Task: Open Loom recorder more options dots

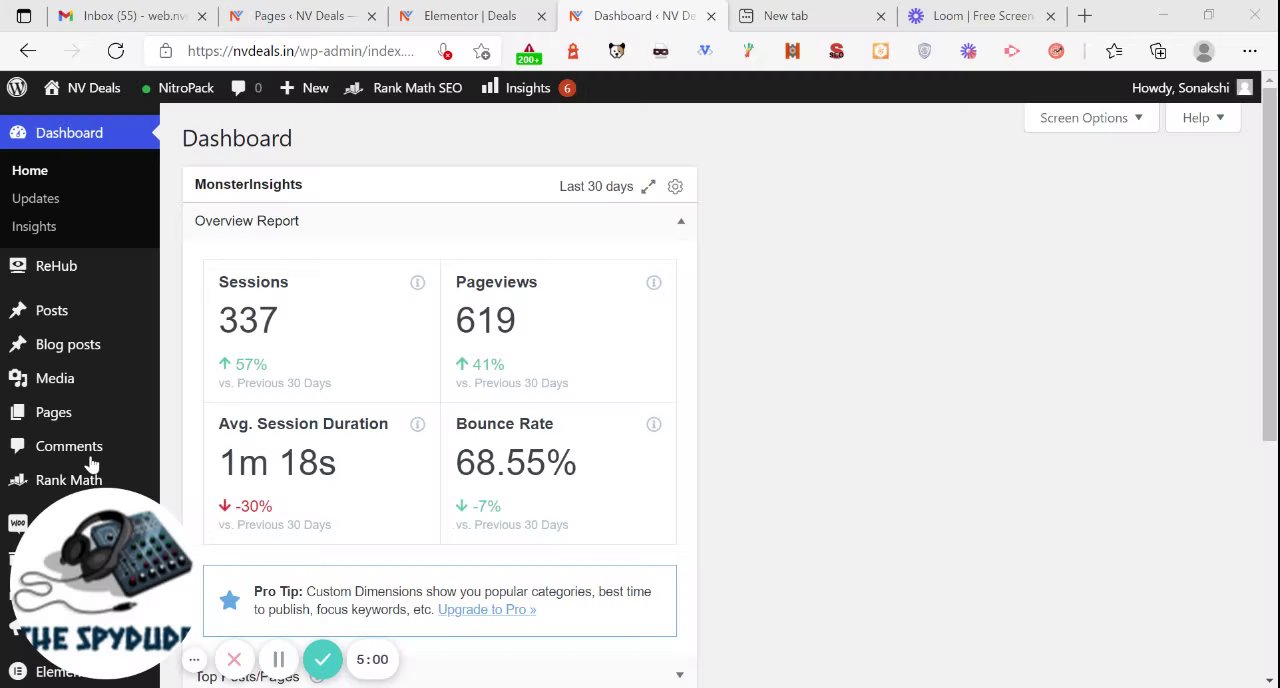Action: pyautogui.click(x=194, y=659)
